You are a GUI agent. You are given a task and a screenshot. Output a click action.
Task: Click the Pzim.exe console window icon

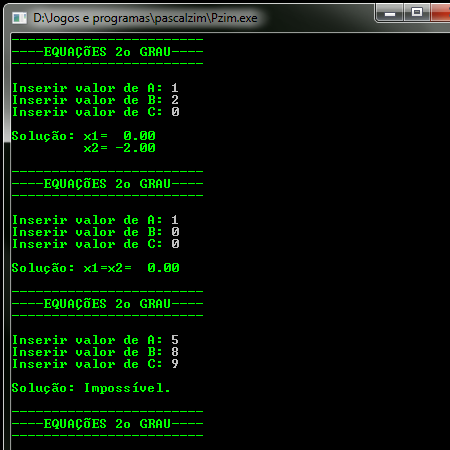(x=19, y=18)
